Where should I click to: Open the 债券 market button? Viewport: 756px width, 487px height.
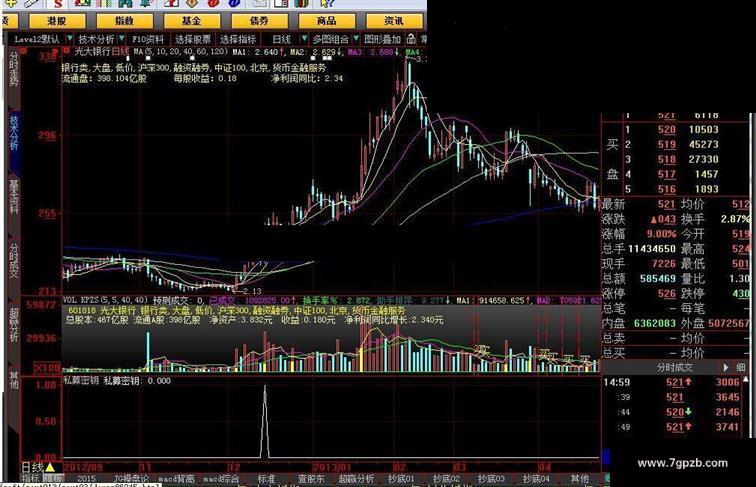click(x=259, y=21)
